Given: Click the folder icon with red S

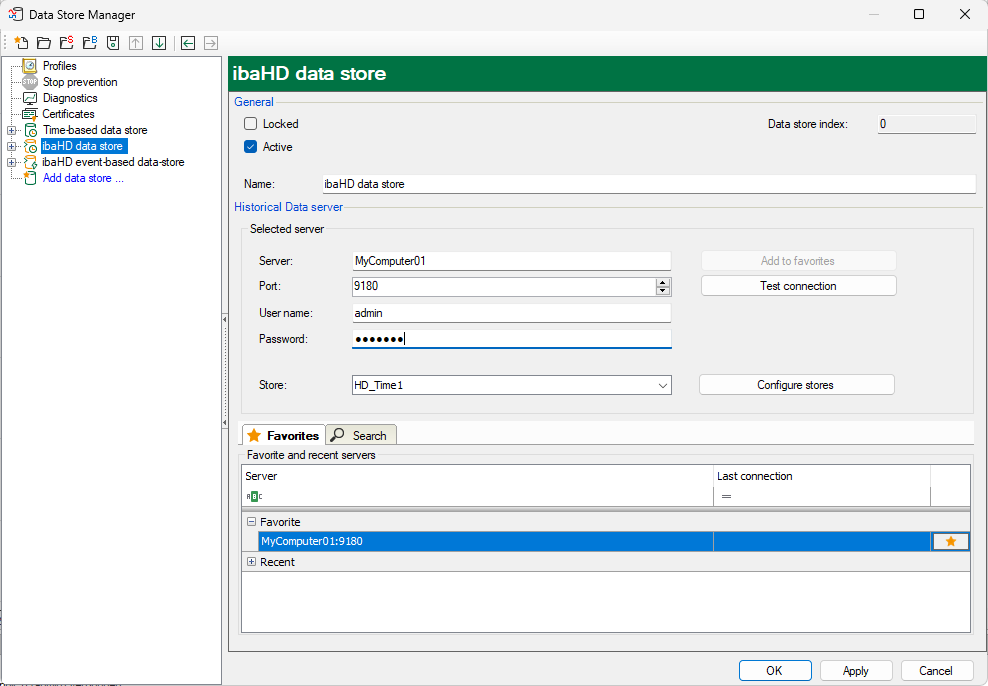Looking at the screenshot, I should tap(66, 43).
